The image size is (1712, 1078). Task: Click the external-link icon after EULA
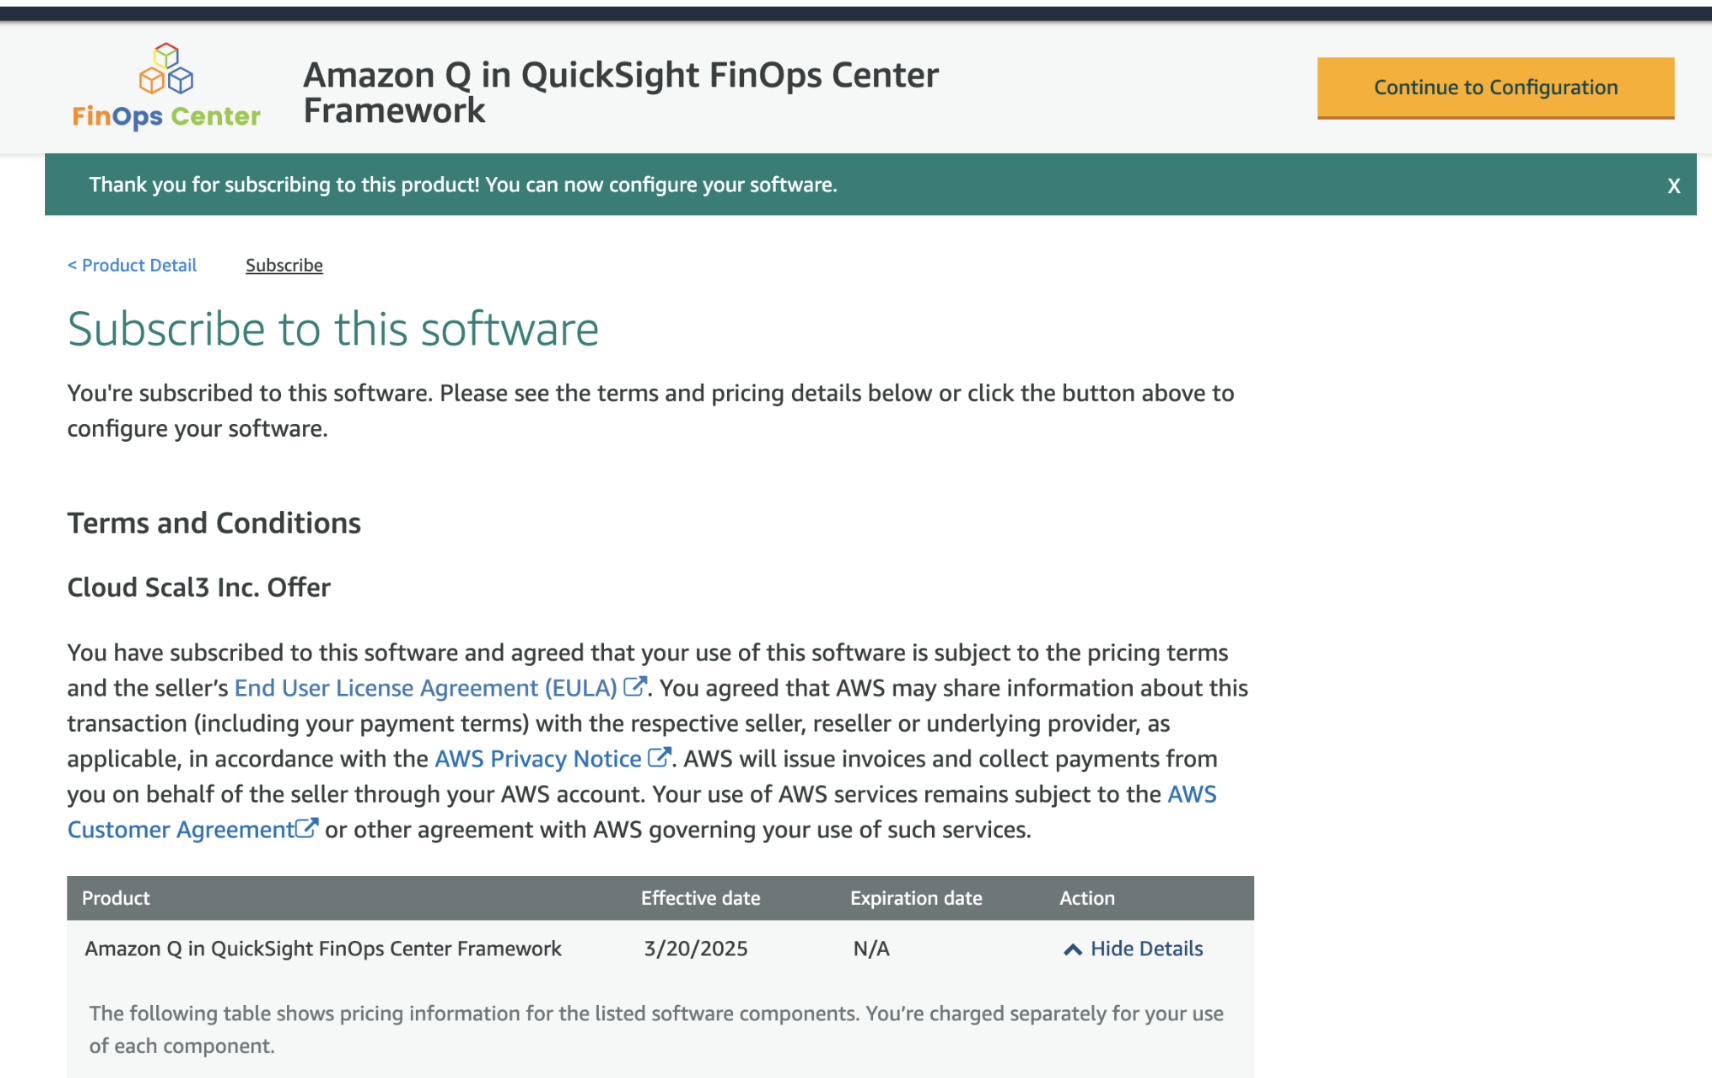click(634, 687)
